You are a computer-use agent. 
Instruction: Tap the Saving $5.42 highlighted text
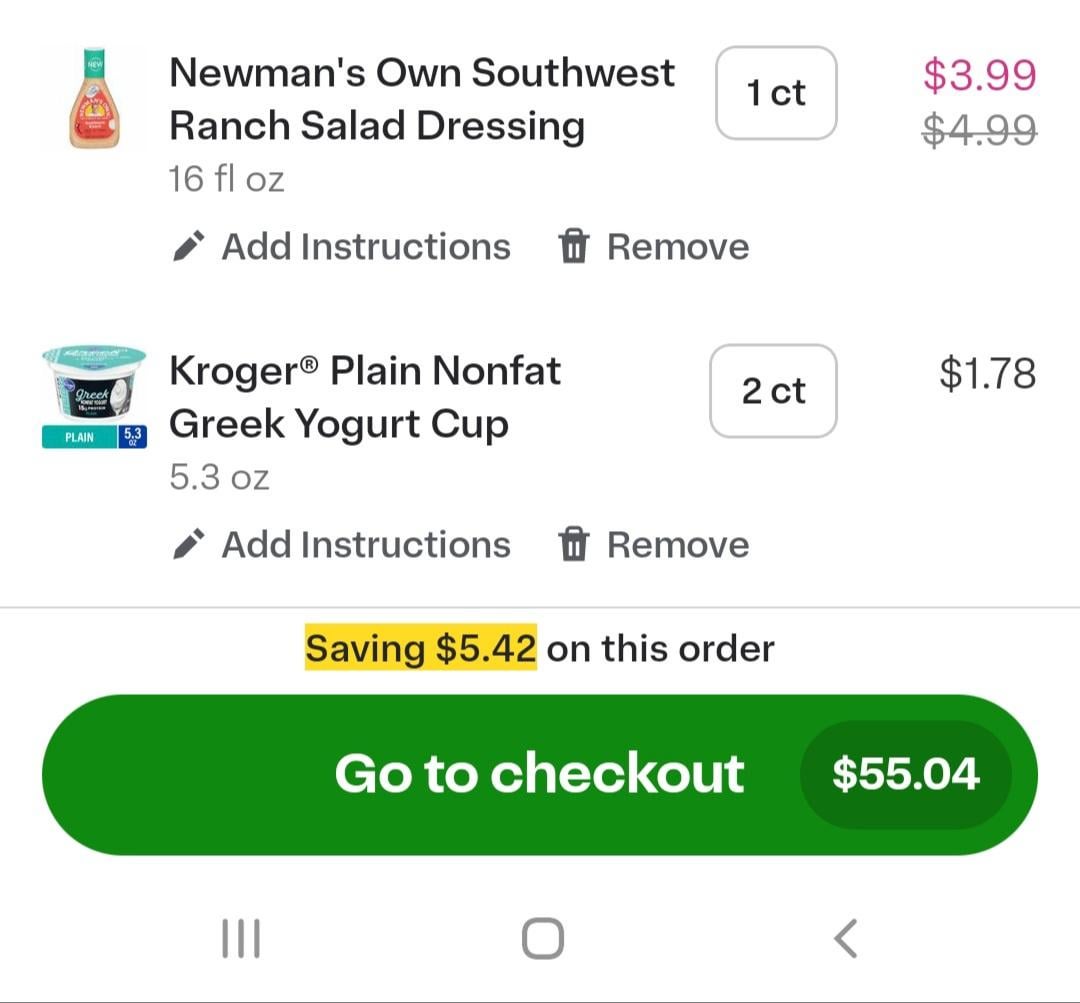421,648
